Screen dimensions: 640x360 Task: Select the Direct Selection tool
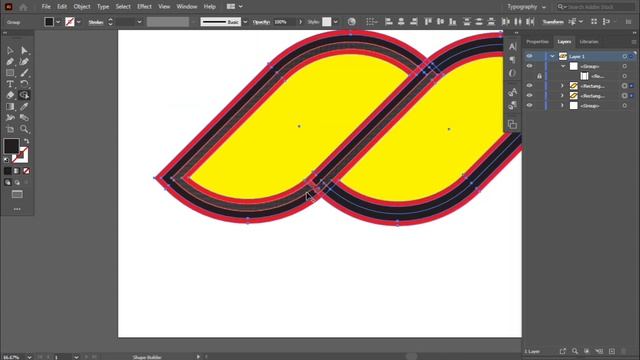pos(24,51)
